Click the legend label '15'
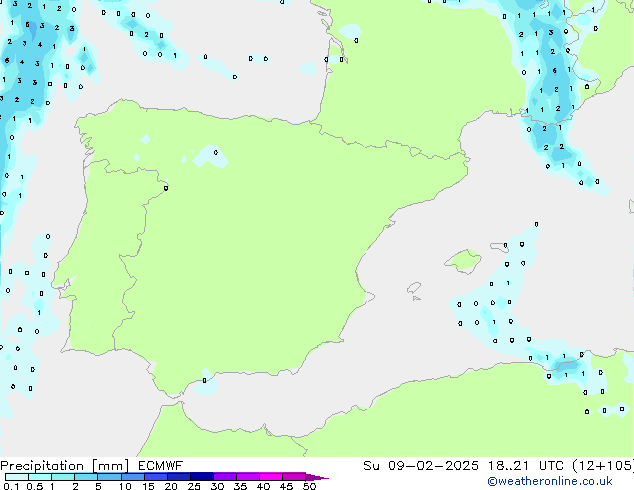The image size is (634, 490). tap(148, 486)
